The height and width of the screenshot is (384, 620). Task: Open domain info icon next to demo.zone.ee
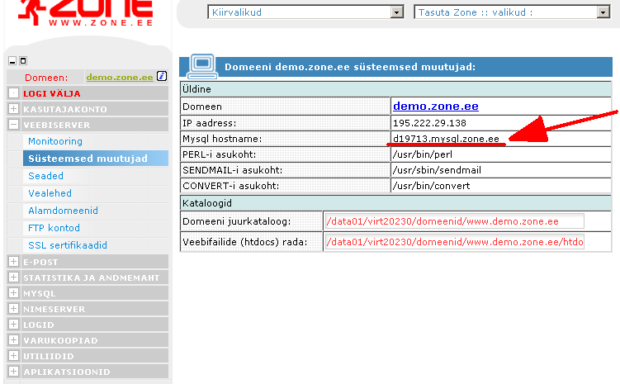[162, 76]
